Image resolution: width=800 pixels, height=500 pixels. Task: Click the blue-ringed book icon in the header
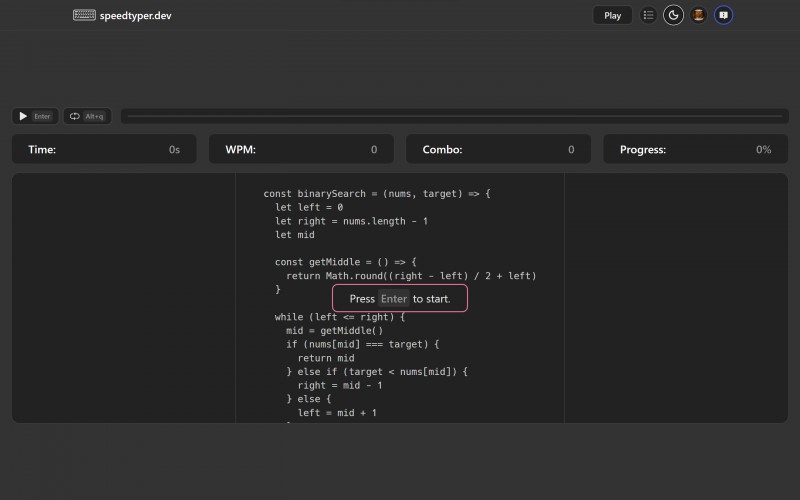(x=723, y=15)
